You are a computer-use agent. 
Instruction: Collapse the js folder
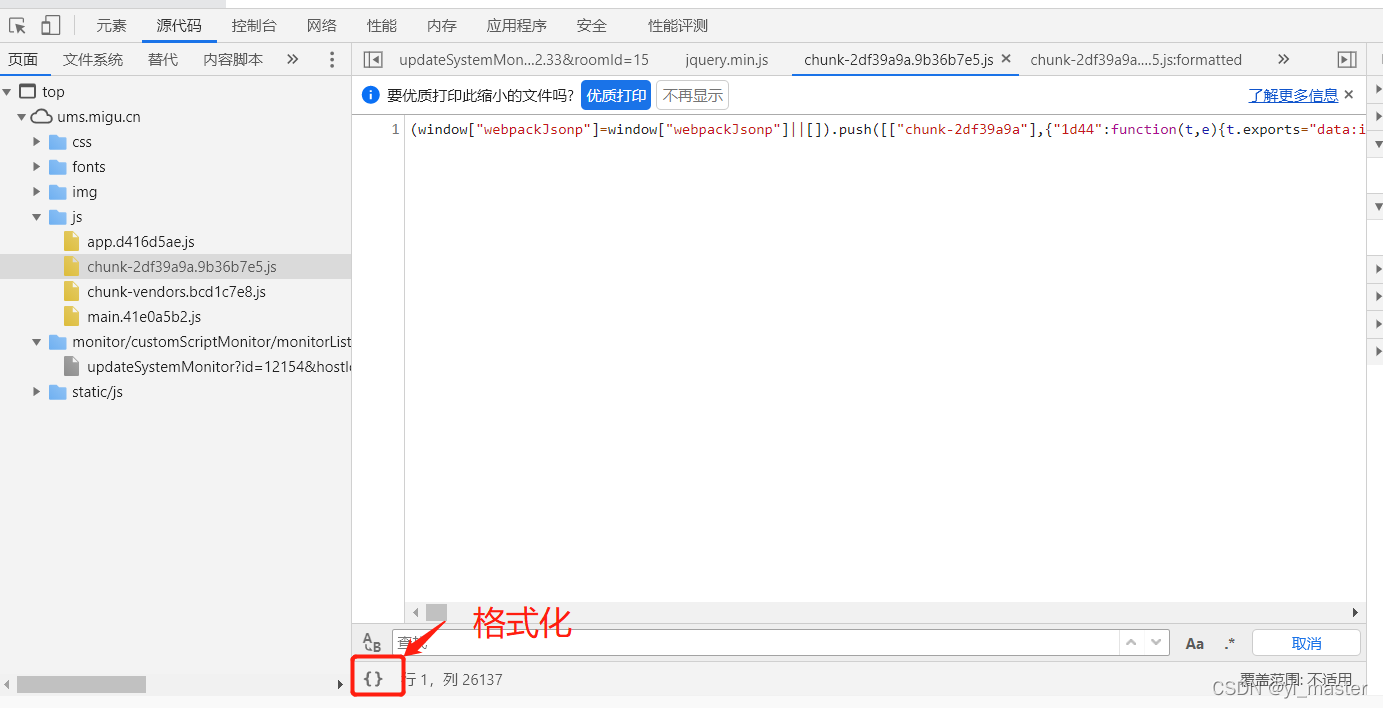37,217
